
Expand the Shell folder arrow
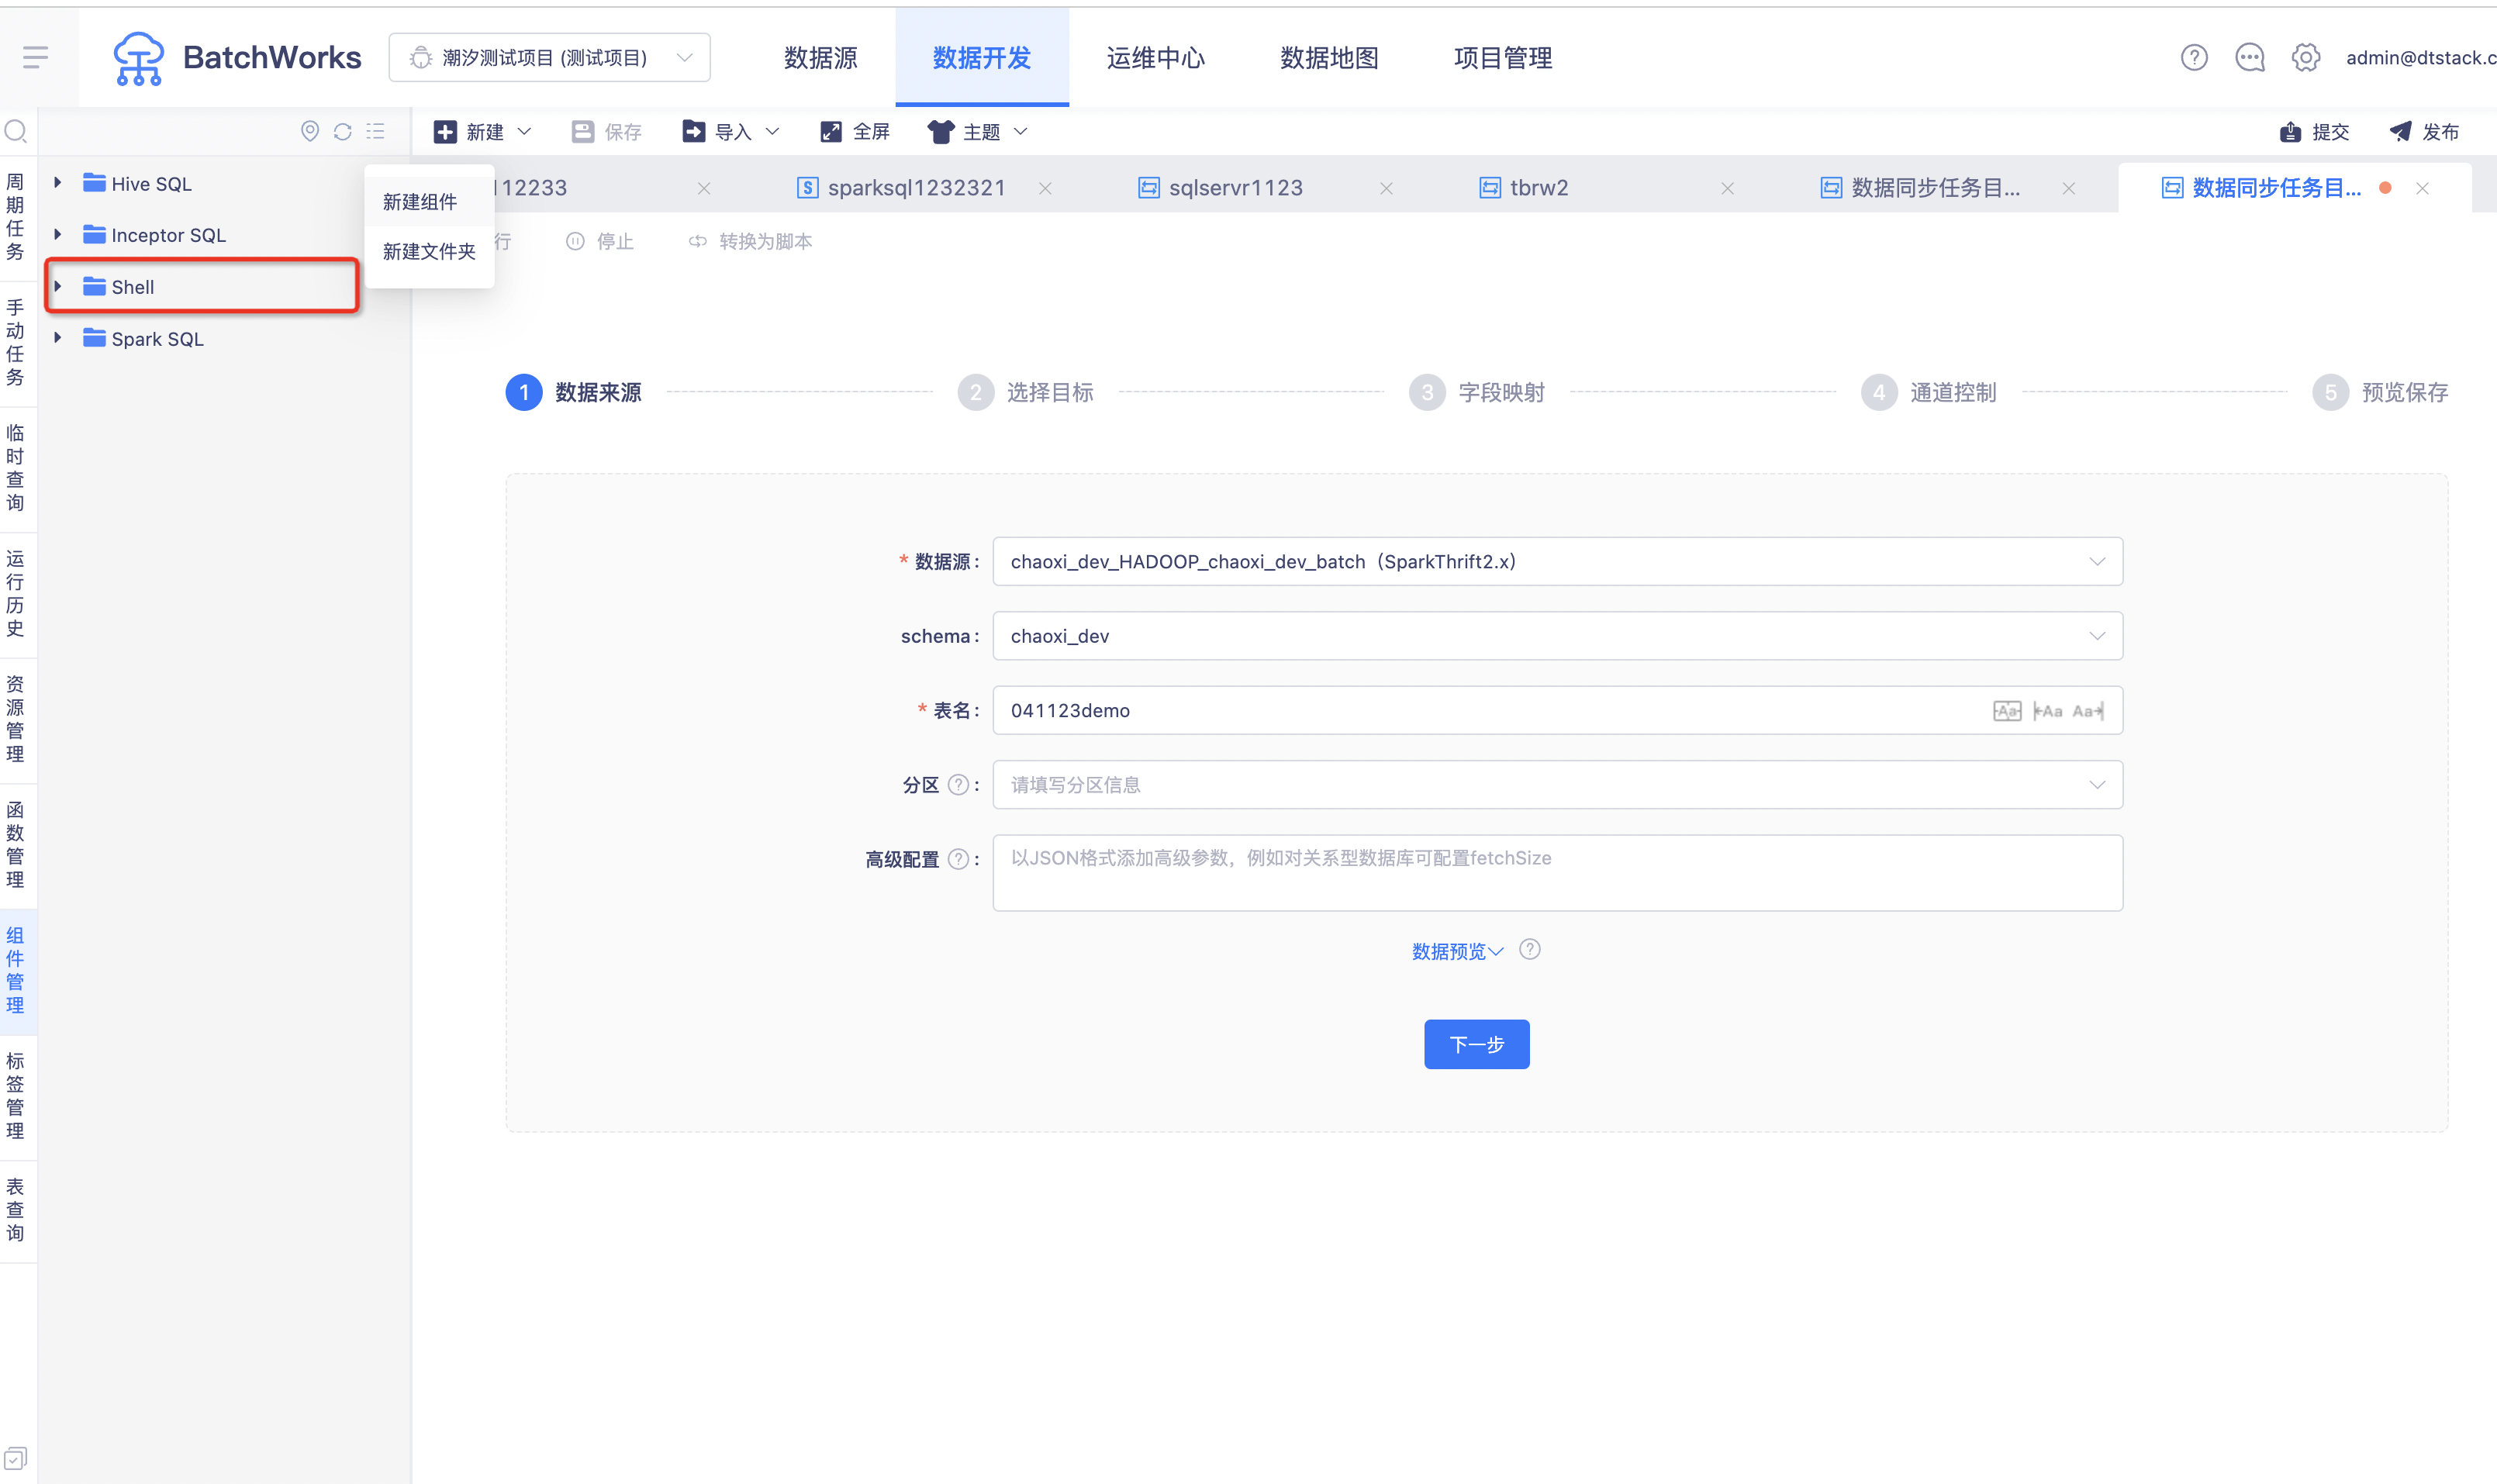click(x=58, y=287)
